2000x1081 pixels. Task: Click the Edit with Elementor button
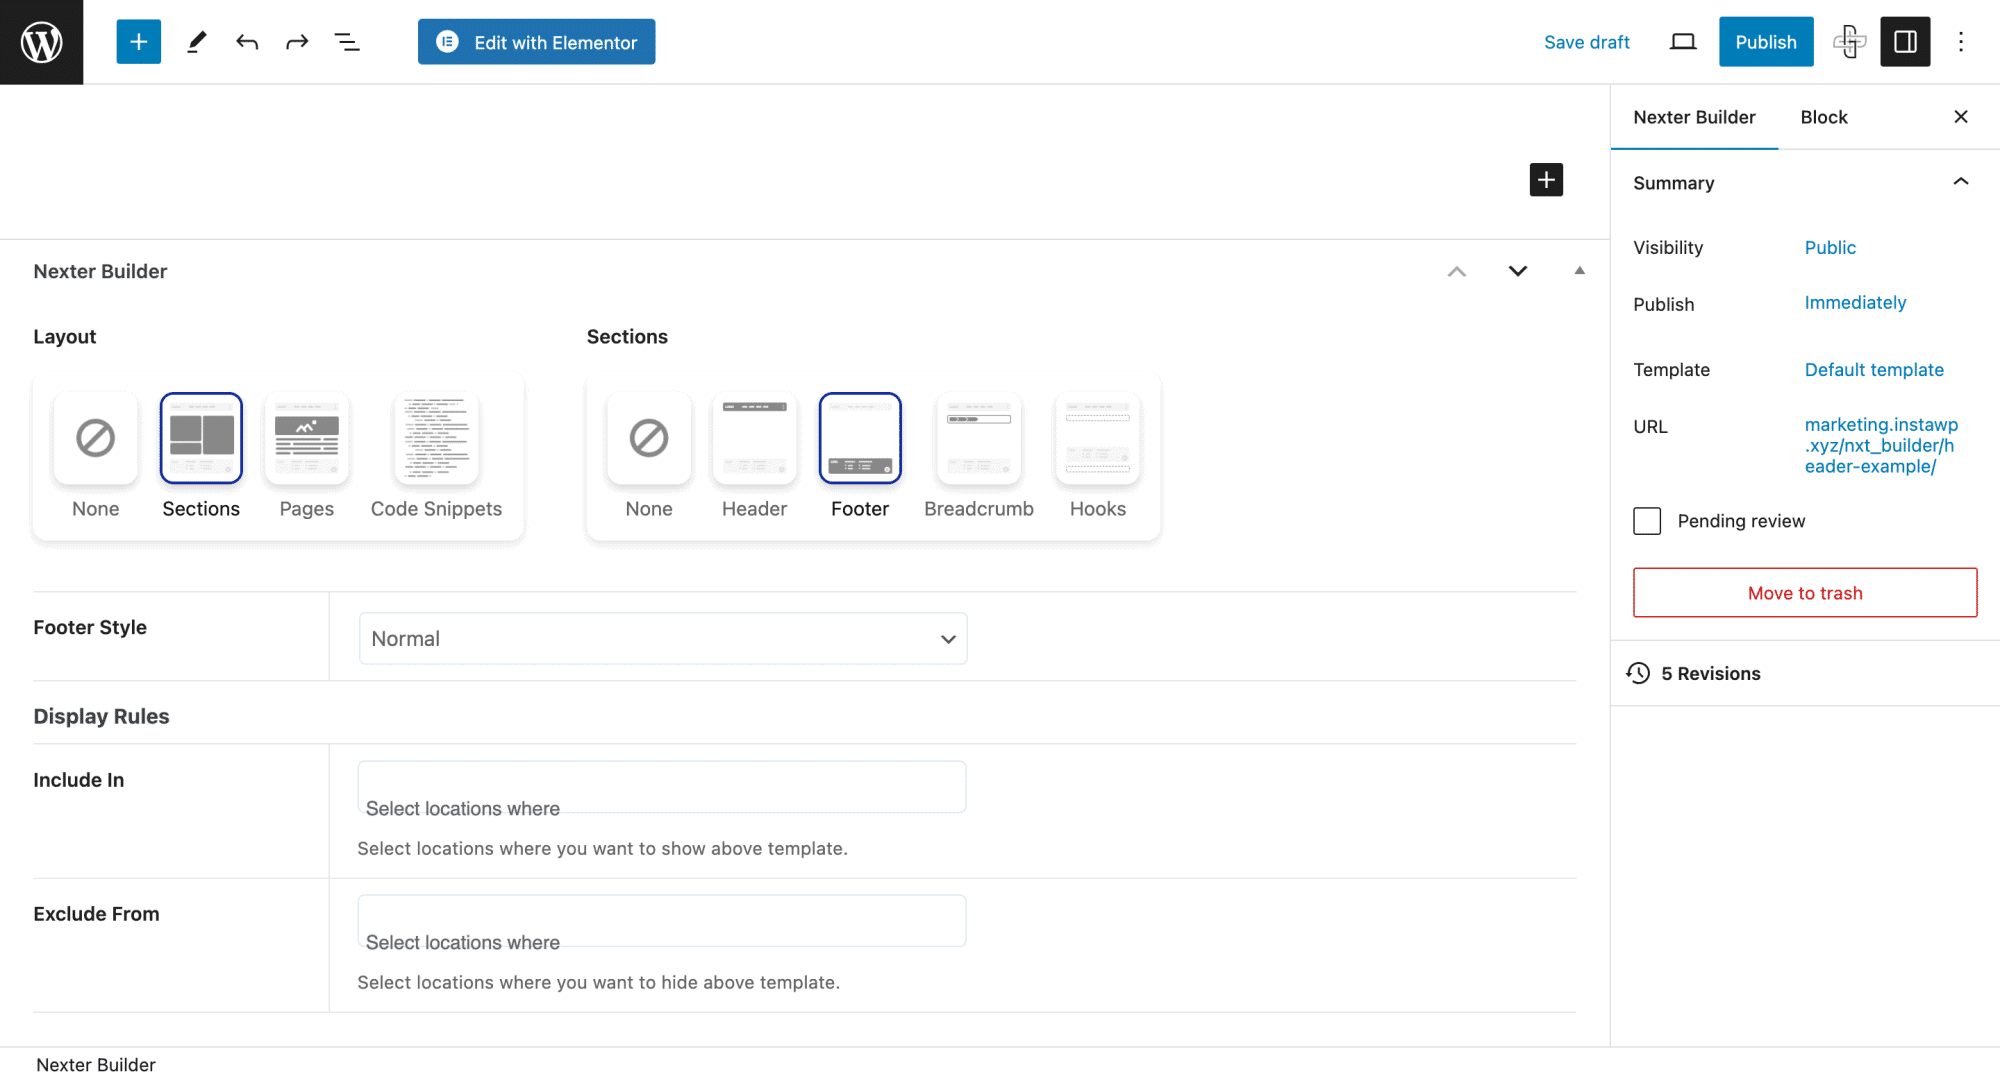pos(536,41)
